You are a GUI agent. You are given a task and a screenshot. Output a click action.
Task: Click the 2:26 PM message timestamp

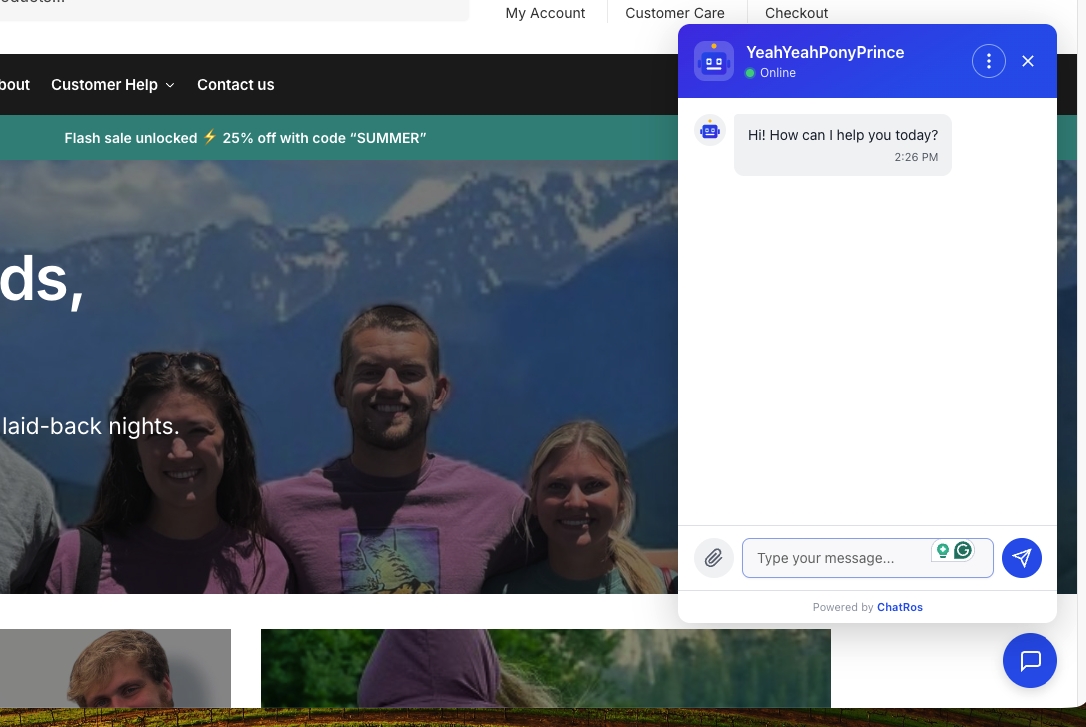coord(916,157)
